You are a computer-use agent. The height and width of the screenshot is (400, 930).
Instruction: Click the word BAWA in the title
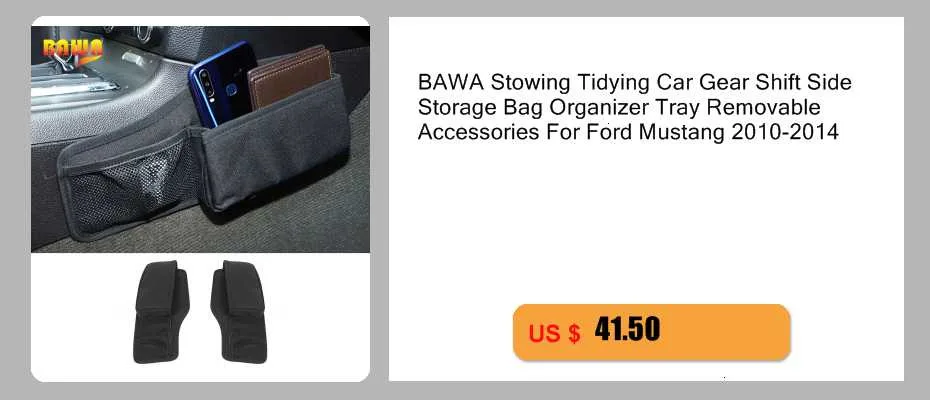click(451, 82)
